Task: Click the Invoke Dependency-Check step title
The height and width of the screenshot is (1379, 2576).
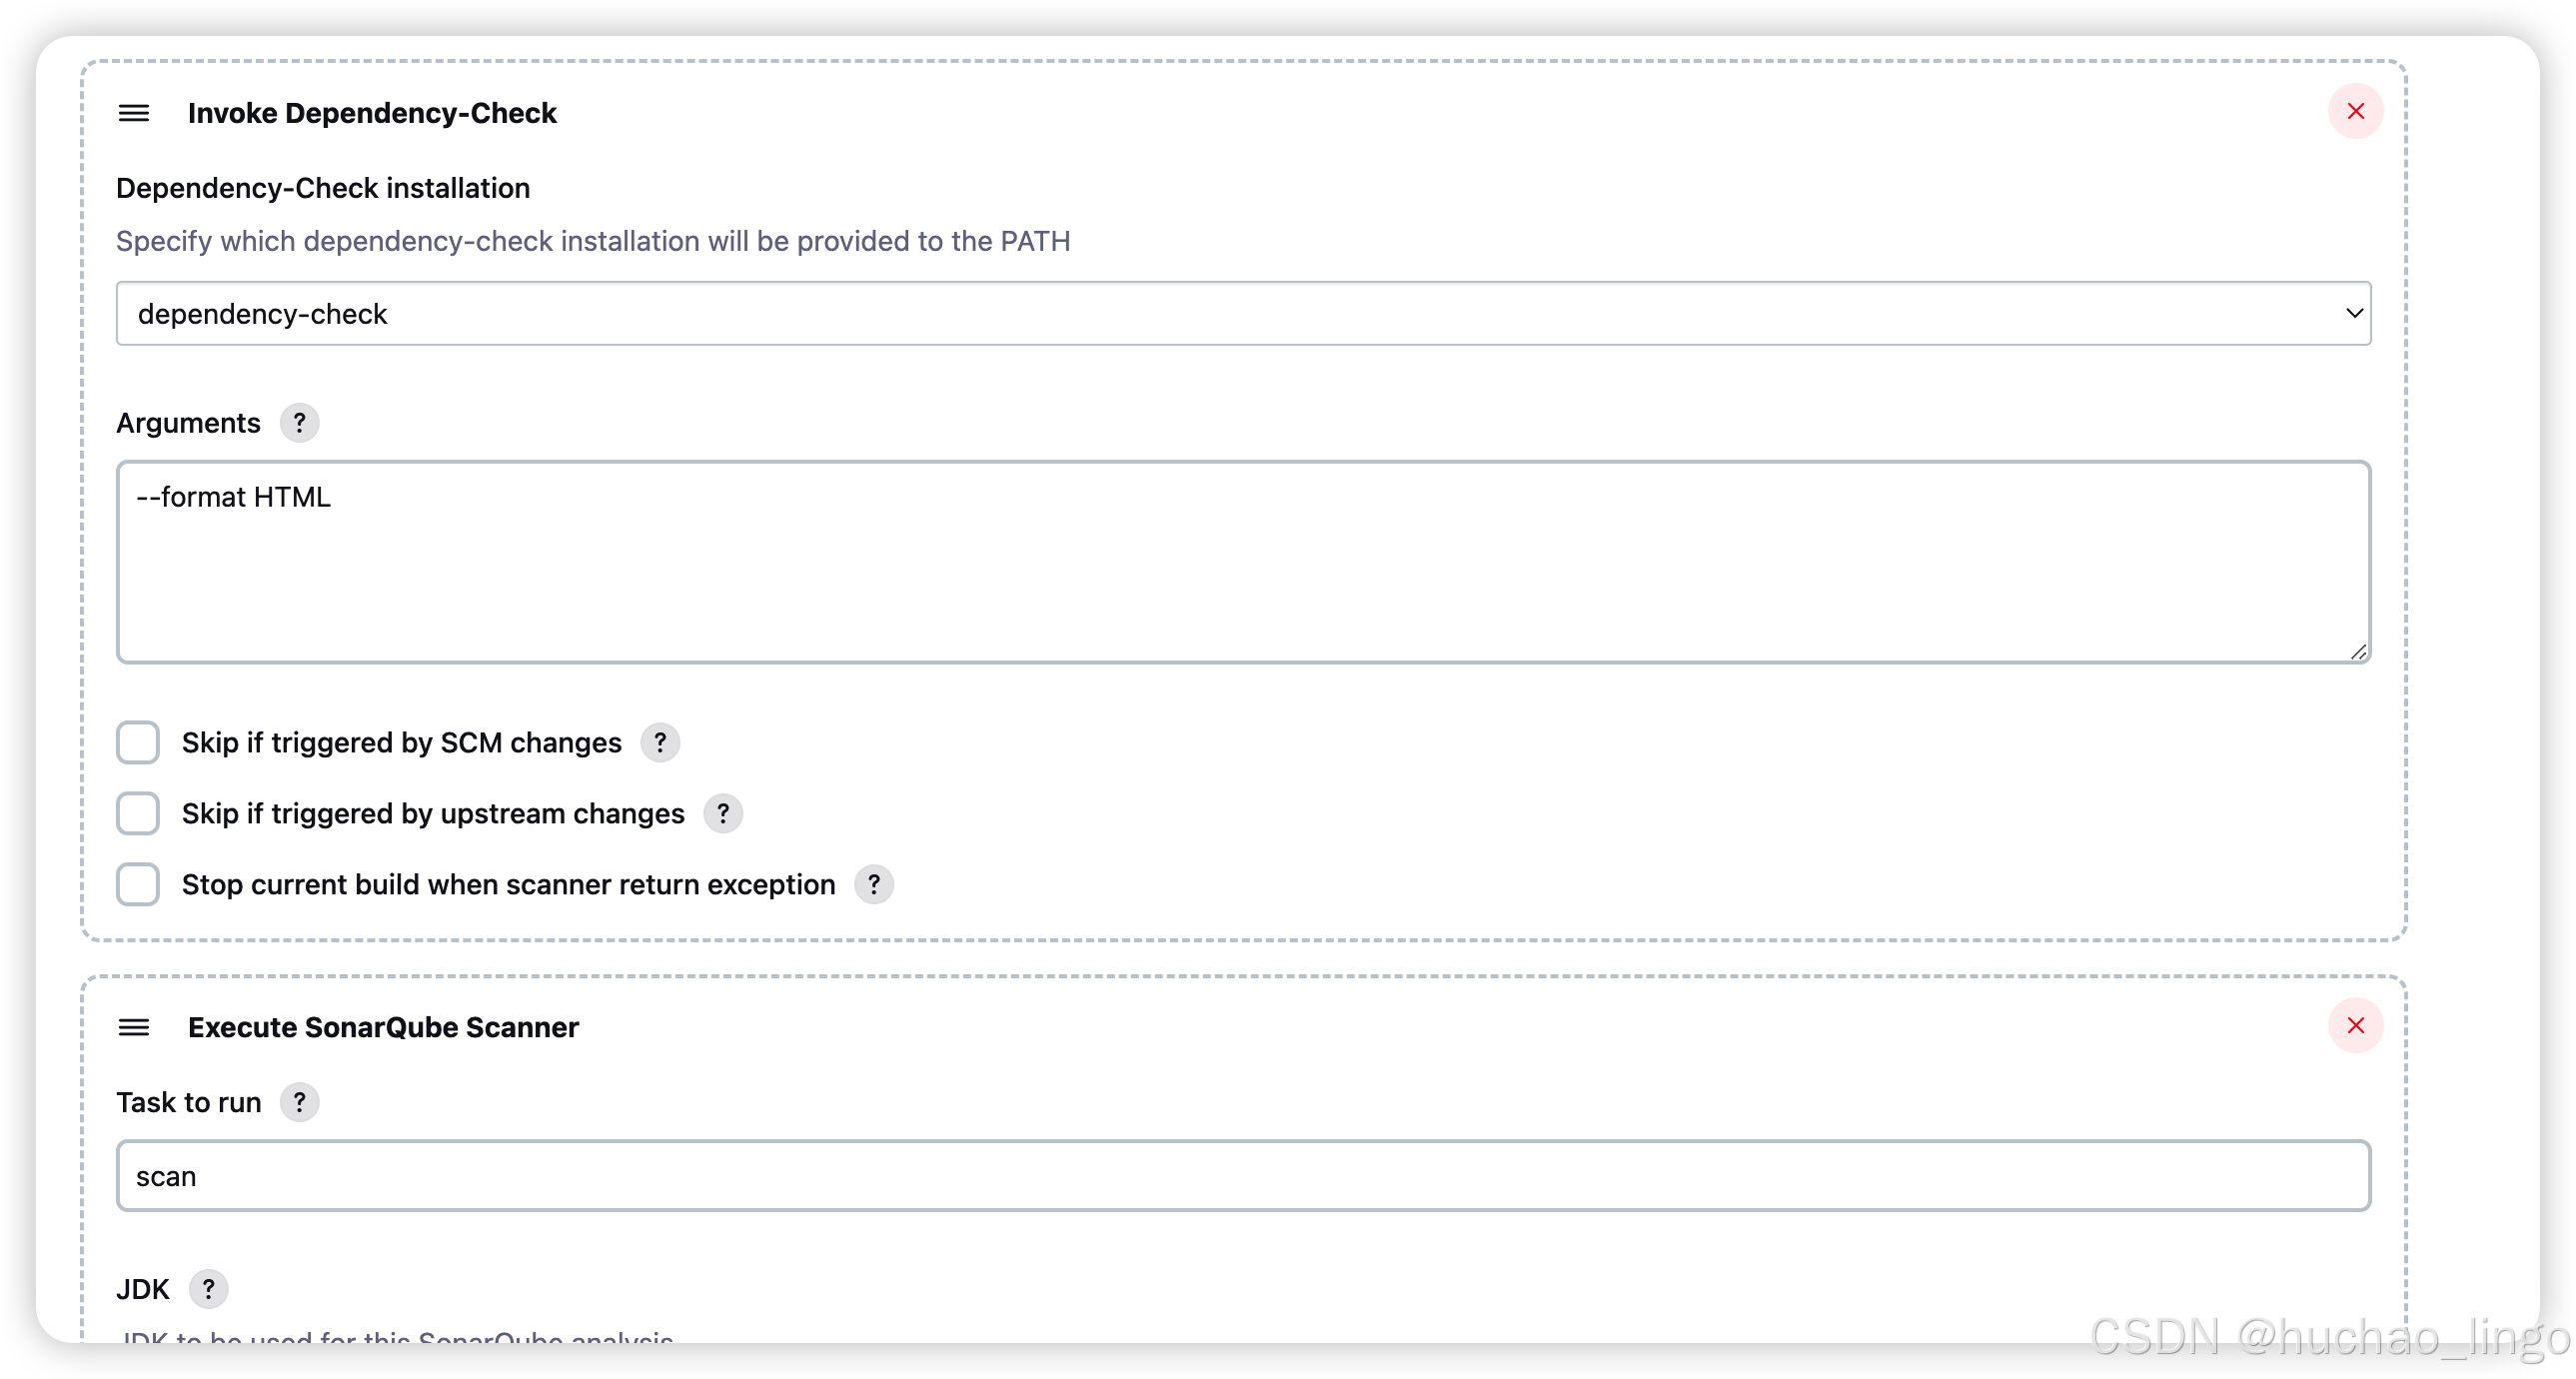Action: [x=372, y=113]
